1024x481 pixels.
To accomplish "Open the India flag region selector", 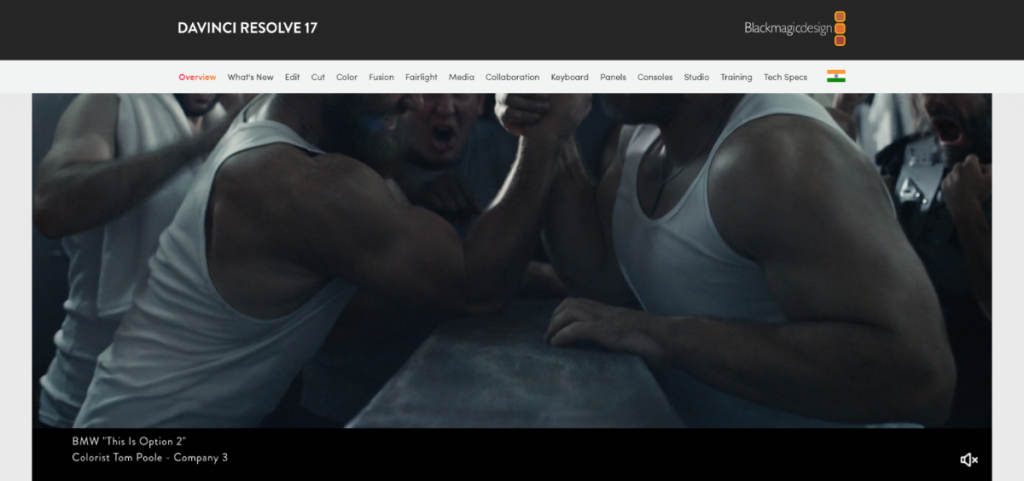I will 836,76.
